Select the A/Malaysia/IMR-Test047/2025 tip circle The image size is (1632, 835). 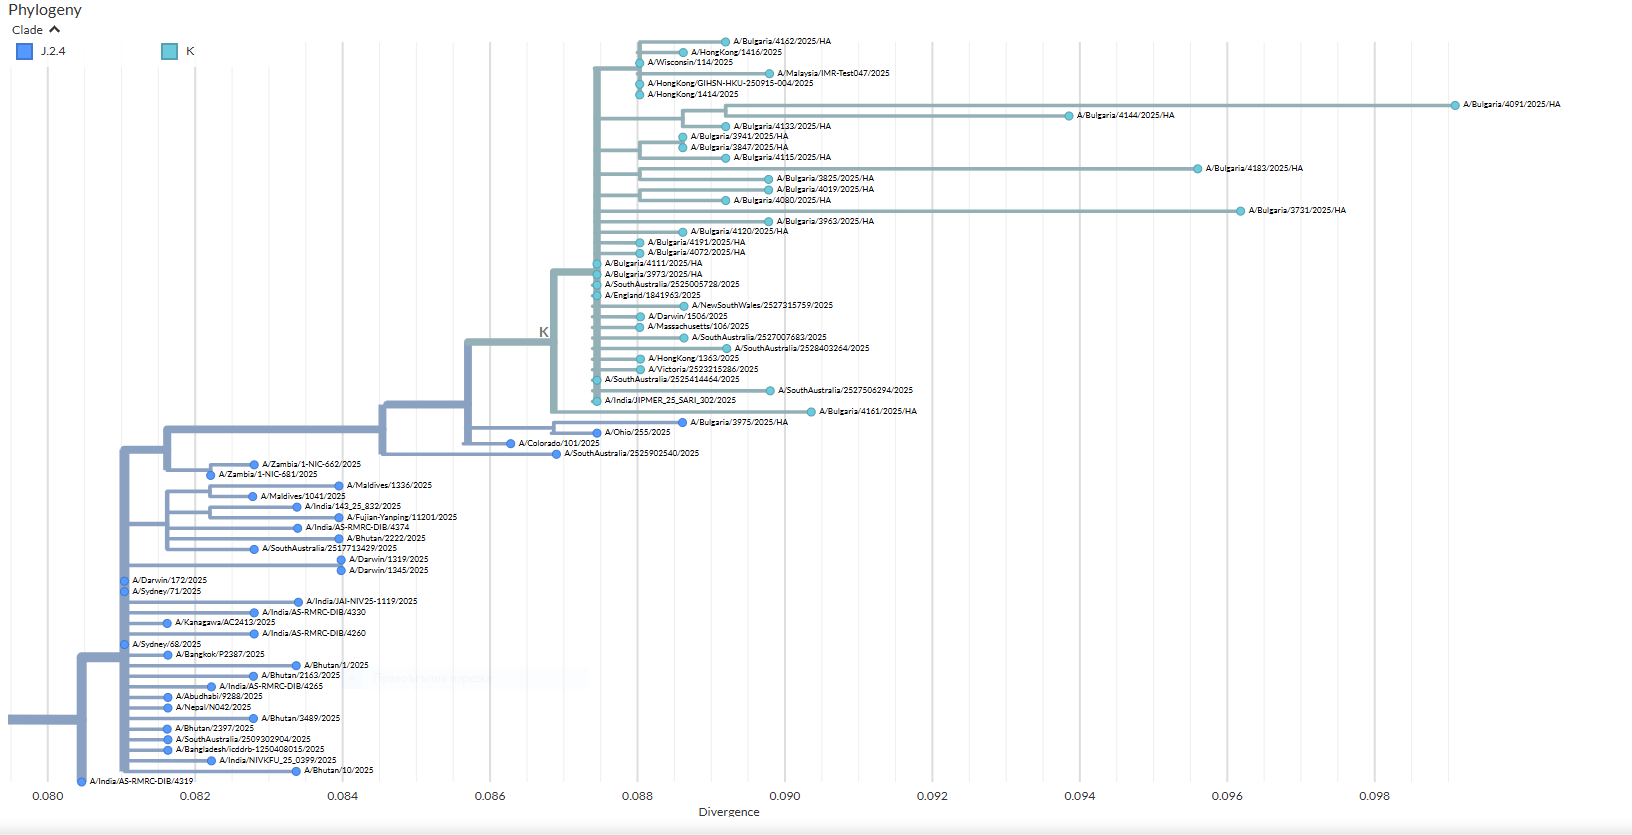pos(769,74)
